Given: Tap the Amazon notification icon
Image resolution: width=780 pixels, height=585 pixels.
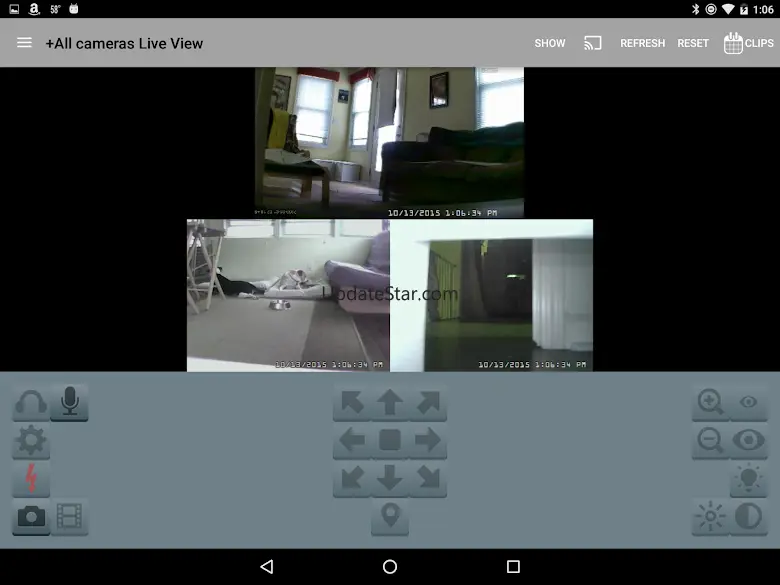Looking at the screenshot, I should click(34, 9).
